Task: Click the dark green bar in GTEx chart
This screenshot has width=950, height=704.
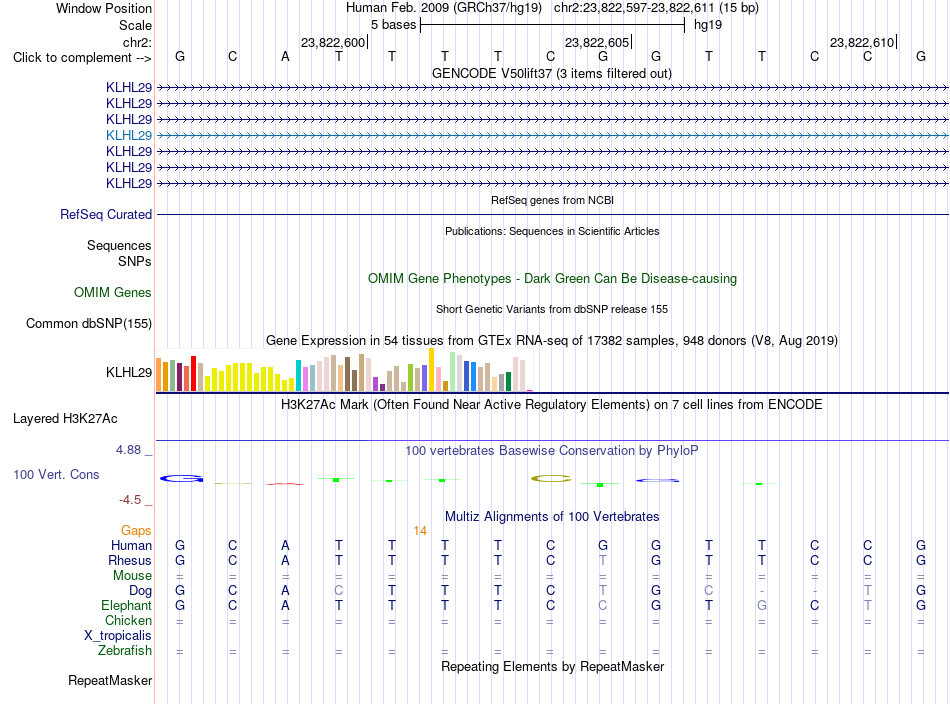Action: (x=508, y=381)
